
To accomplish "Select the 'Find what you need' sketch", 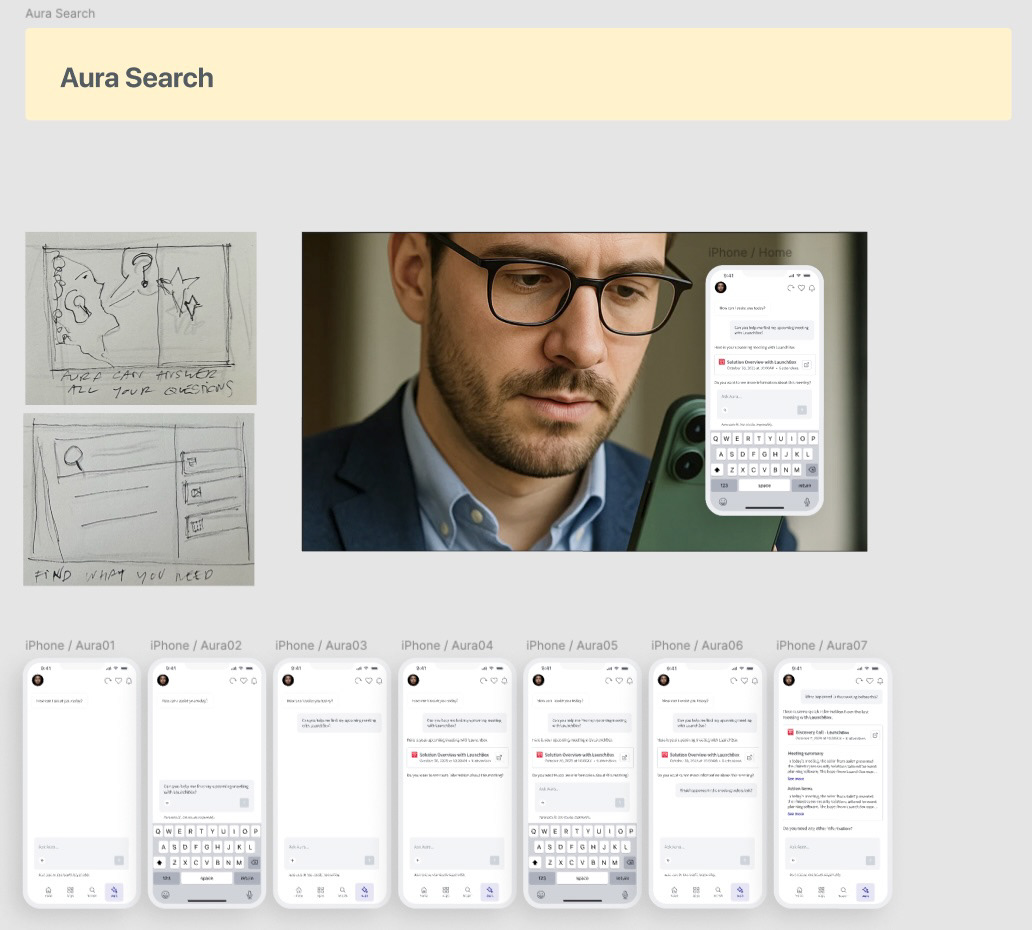I will coord(139,500).
